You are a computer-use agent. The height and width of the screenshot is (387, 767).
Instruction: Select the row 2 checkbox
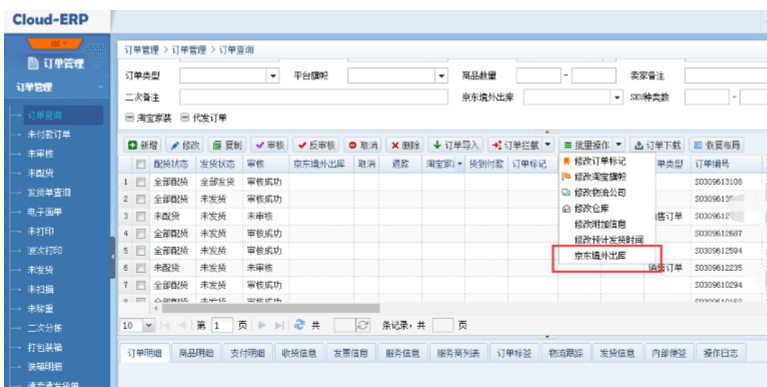coord(141,199)
